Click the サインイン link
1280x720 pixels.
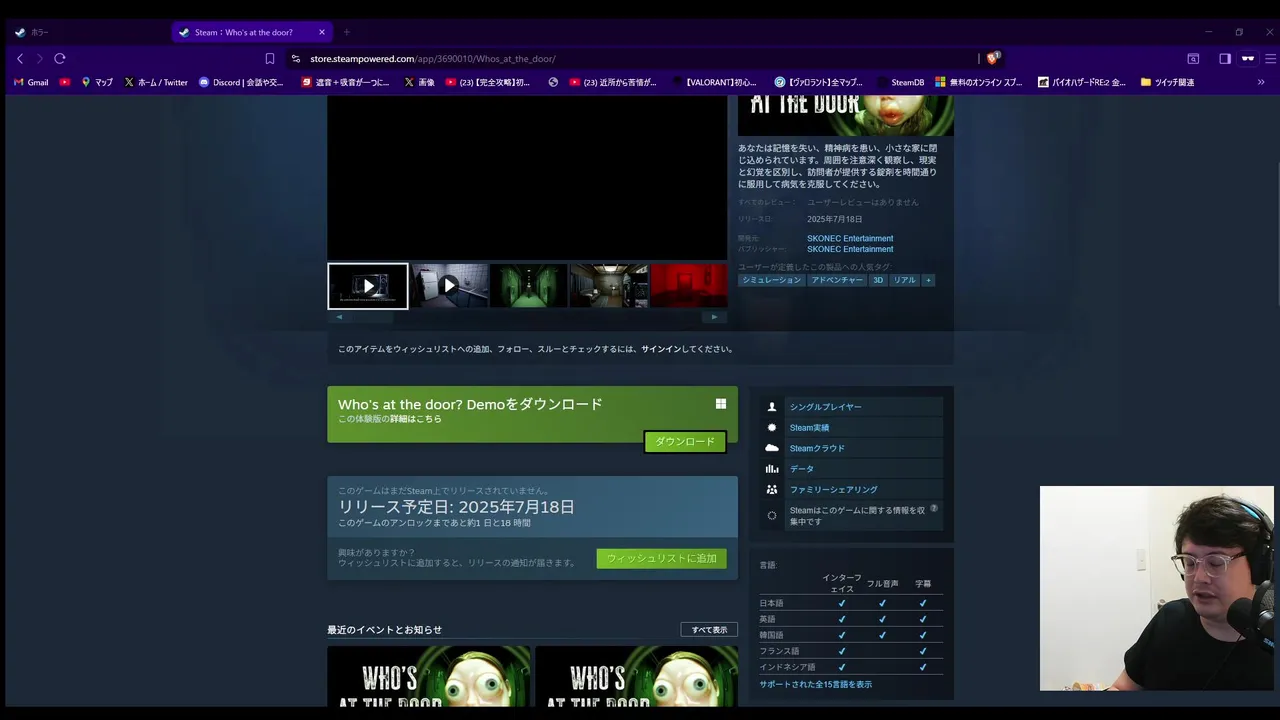pyautogui.click(x=661, y=349)
